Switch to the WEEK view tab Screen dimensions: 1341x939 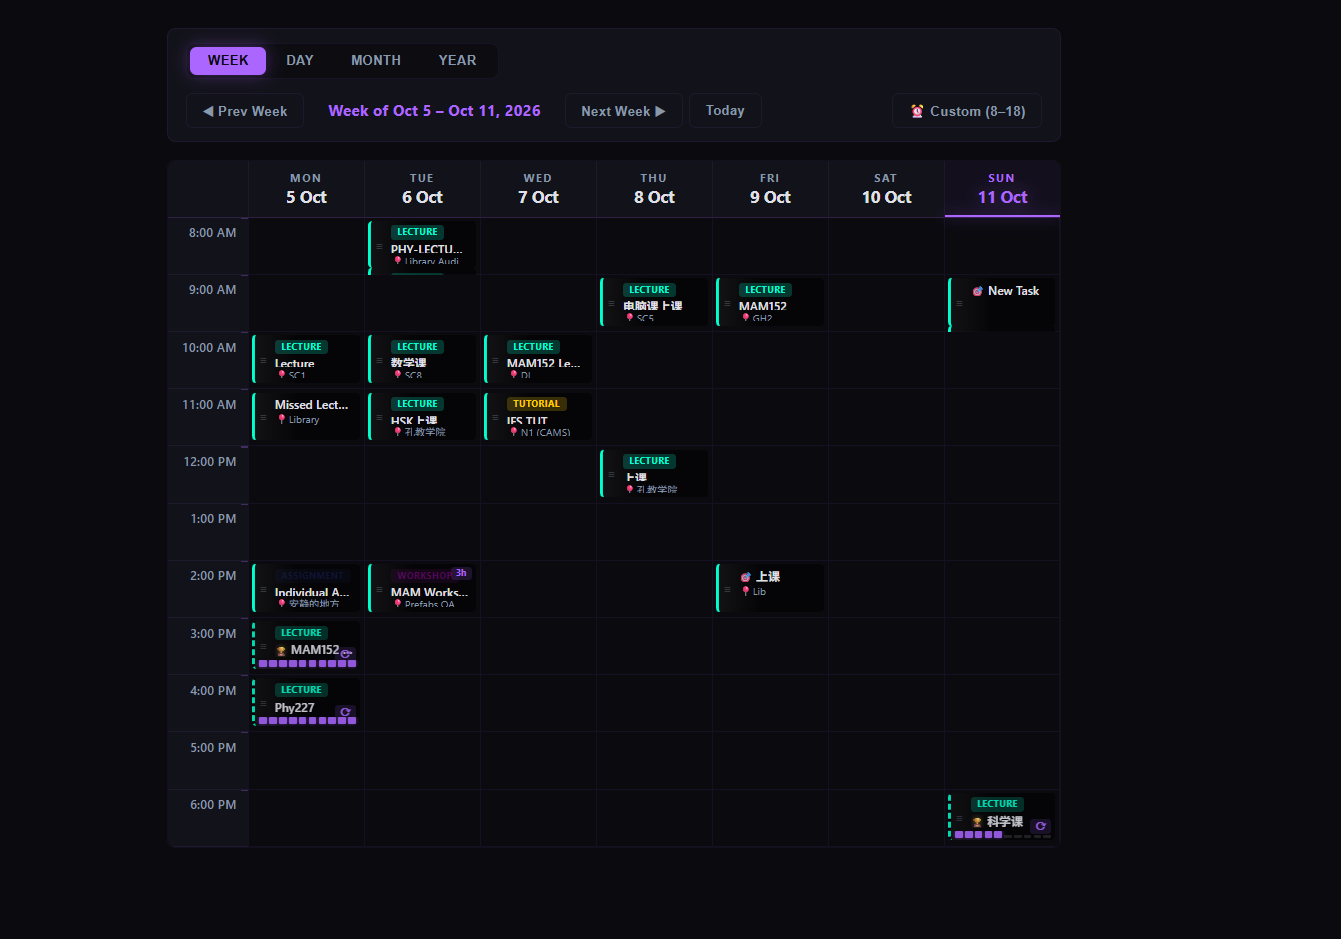click(x=228, y=60)
